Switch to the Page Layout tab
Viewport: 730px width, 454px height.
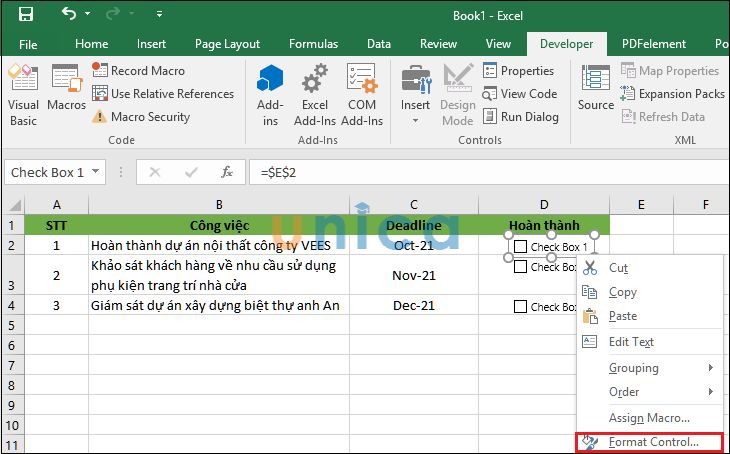[227, 44]
